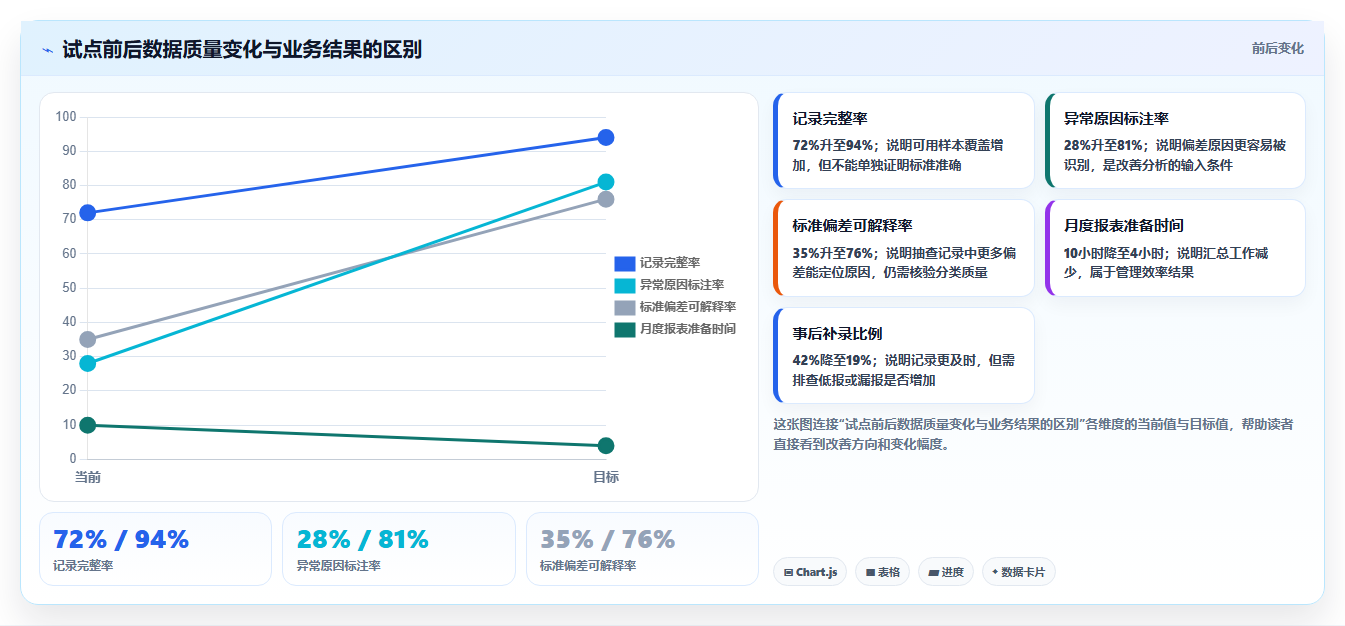Image resolution: width=1345 pixels, height=626 pixels.
Task: Click the 28% / 81% stat card
Action: (x=399, y=549)
